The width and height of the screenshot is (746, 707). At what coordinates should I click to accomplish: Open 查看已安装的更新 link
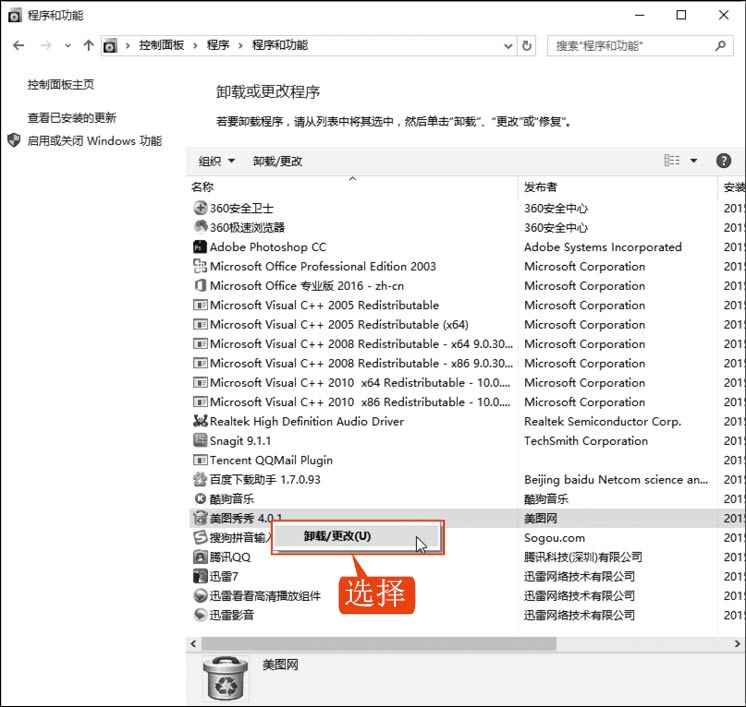click(72, 118)
